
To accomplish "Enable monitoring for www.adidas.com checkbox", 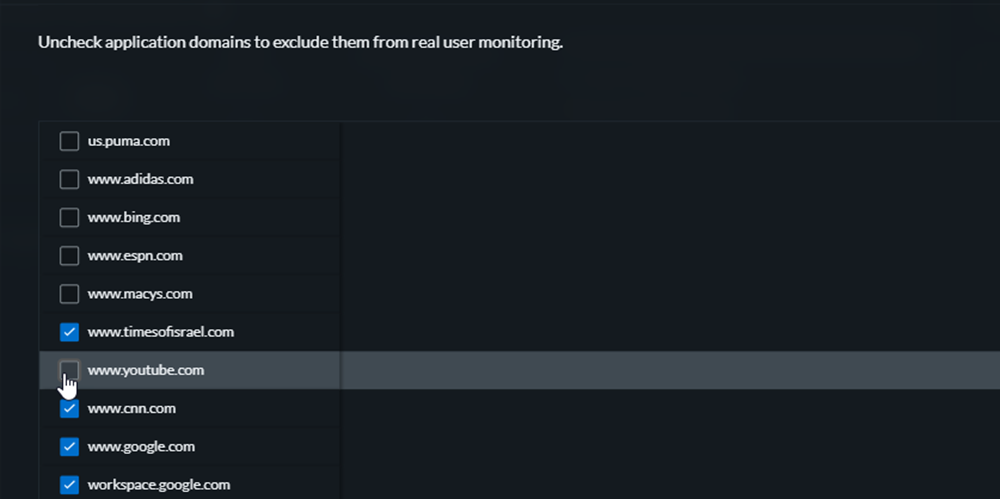I will pyautogui.click(x=69, y=179).
